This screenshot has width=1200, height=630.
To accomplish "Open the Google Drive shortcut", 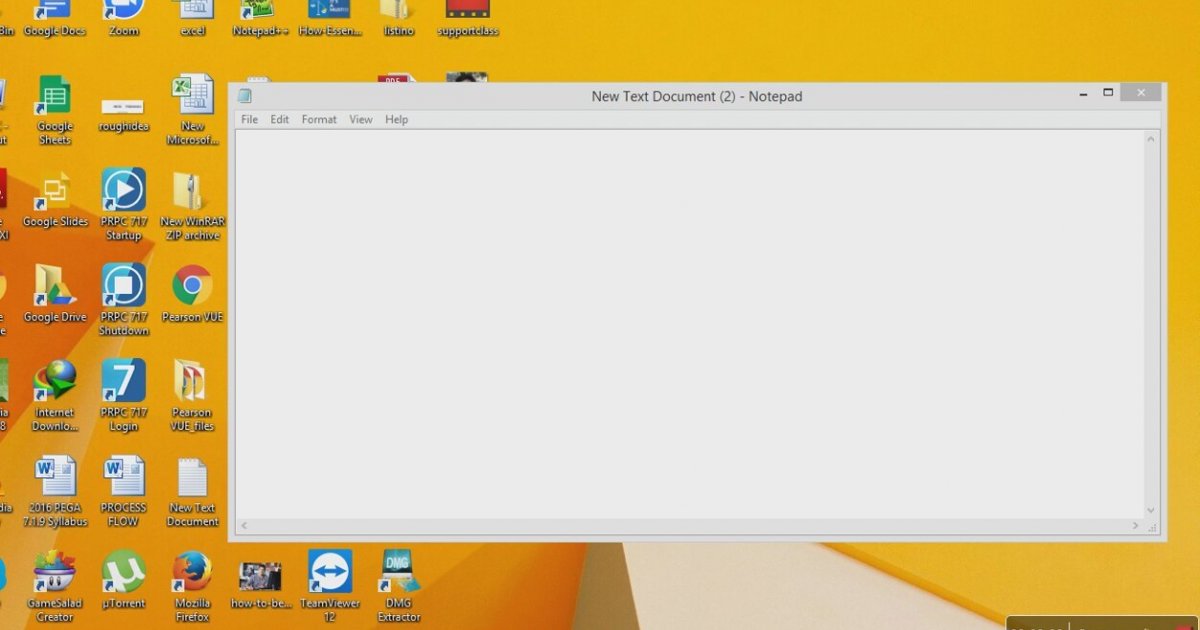I will 55,293.
